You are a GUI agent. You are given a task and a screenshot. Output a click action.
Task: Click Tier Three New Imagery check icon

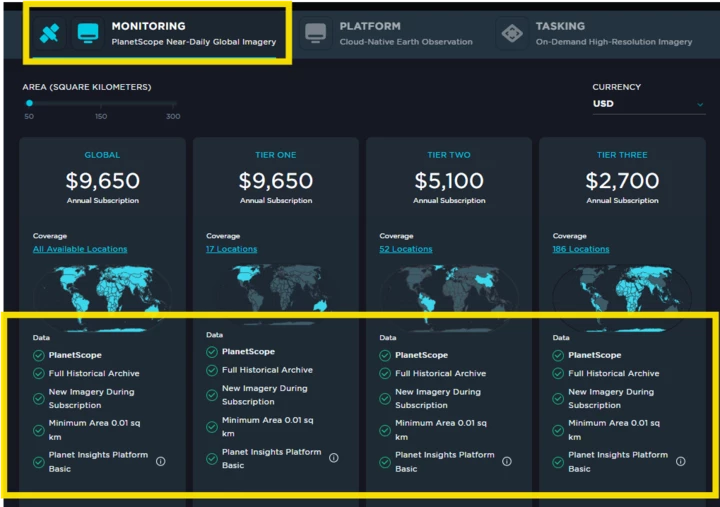click(558, 399)
